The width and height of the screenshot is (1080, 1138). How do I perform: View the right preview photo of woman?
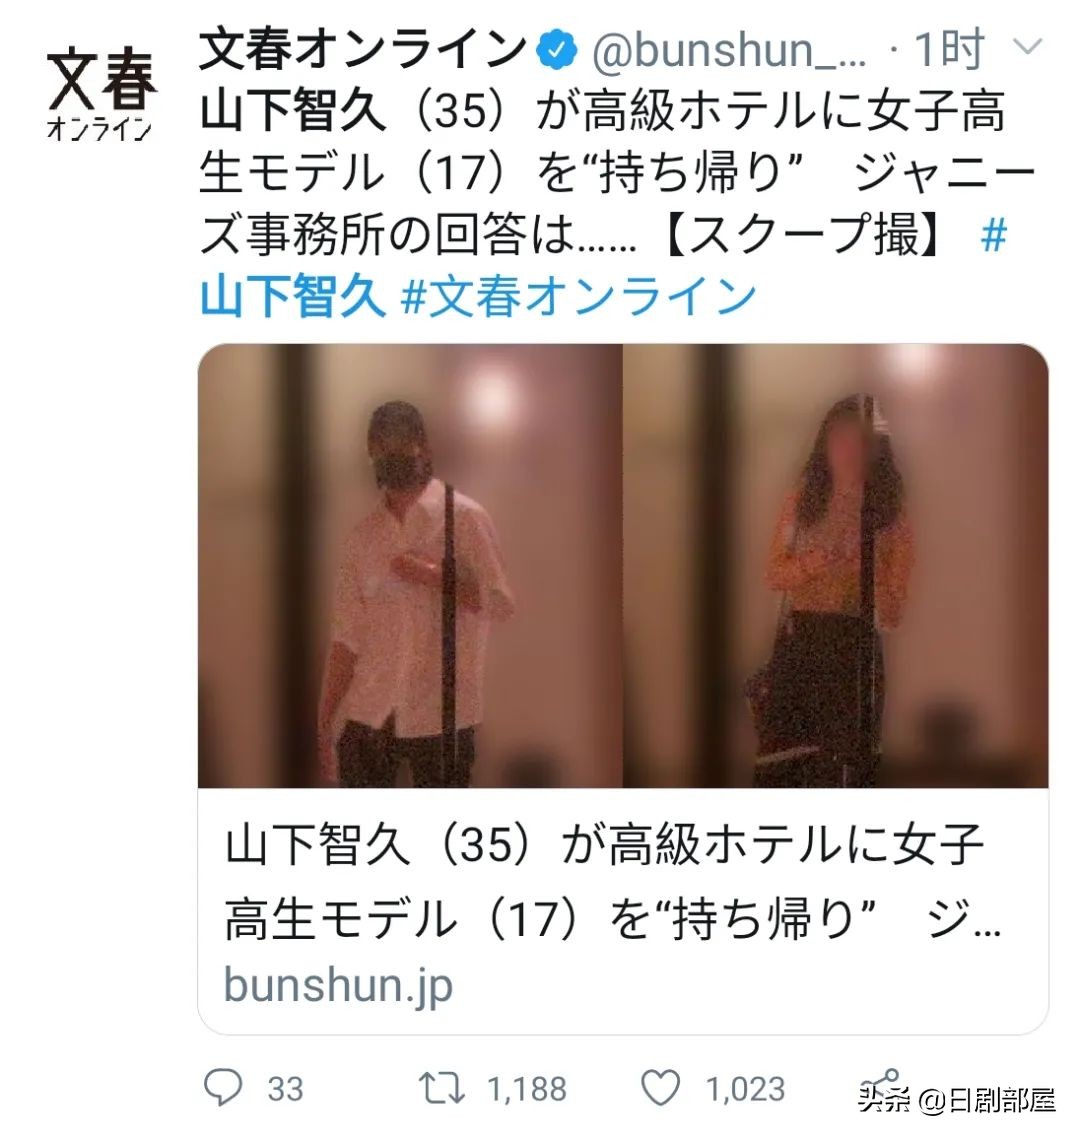836,565
